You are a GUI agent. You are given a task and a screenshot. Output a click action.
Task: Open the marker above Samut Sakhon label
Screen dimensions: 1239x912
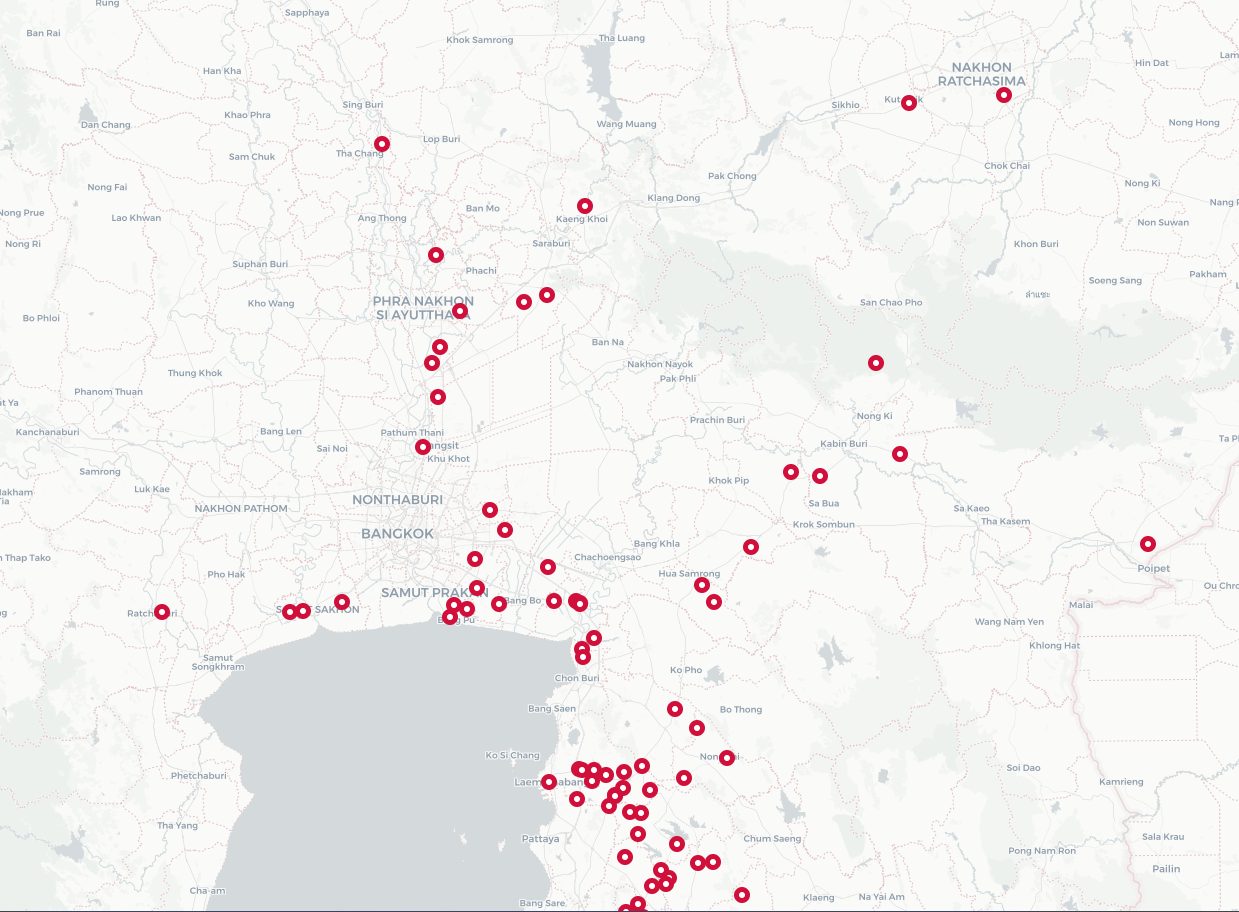pos(342,602)
